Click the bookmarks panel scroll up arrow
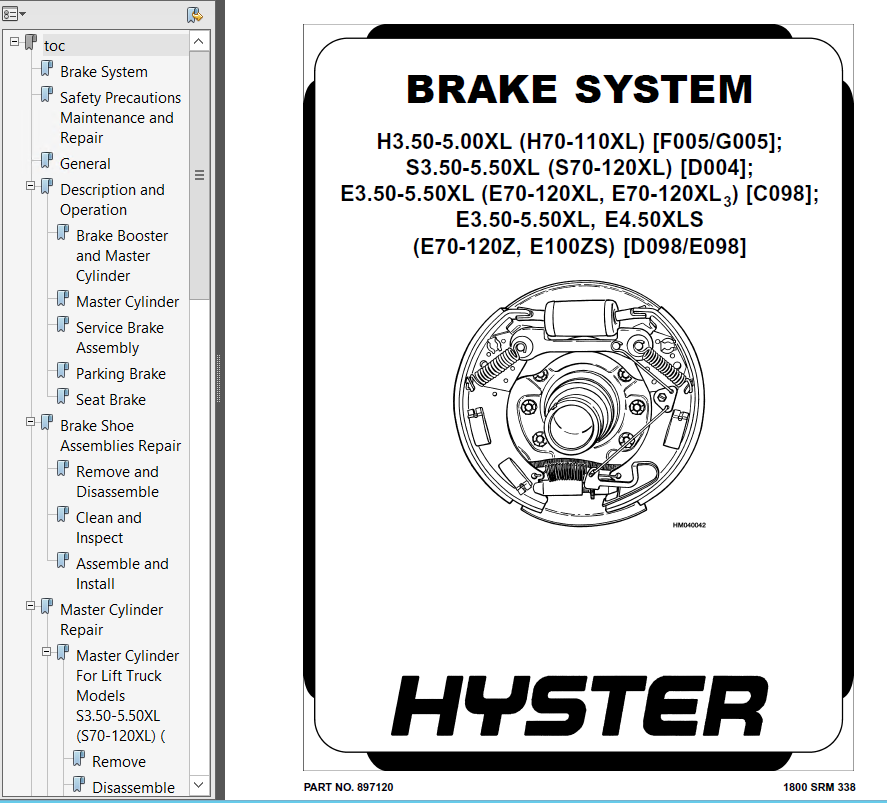Screen dimensions: 887x803 [199, 41]
